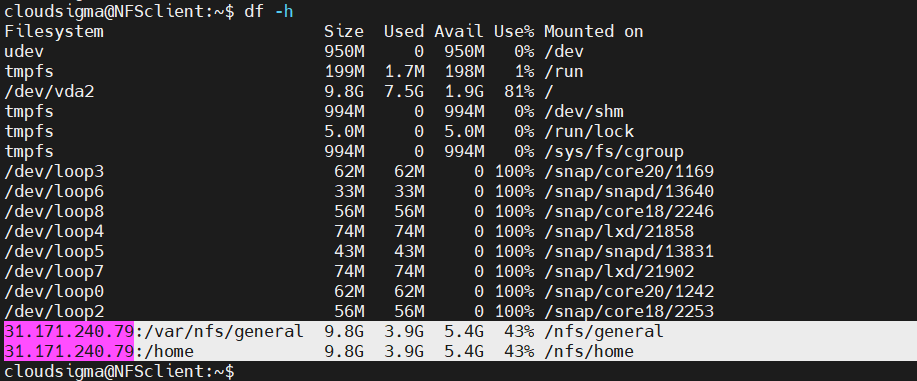Click the '199M' size value
The image size is (917, 381).
(344, 71)
